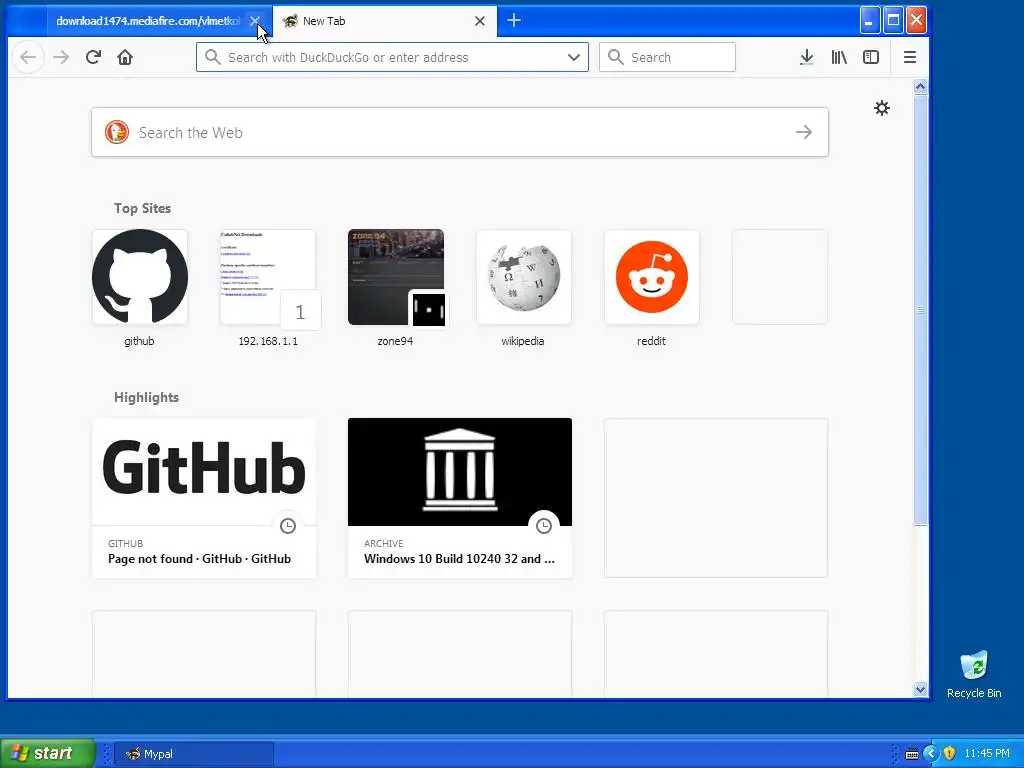Open the Downloads panel icon
1024x768 pixels.
(x=807, y=57)
